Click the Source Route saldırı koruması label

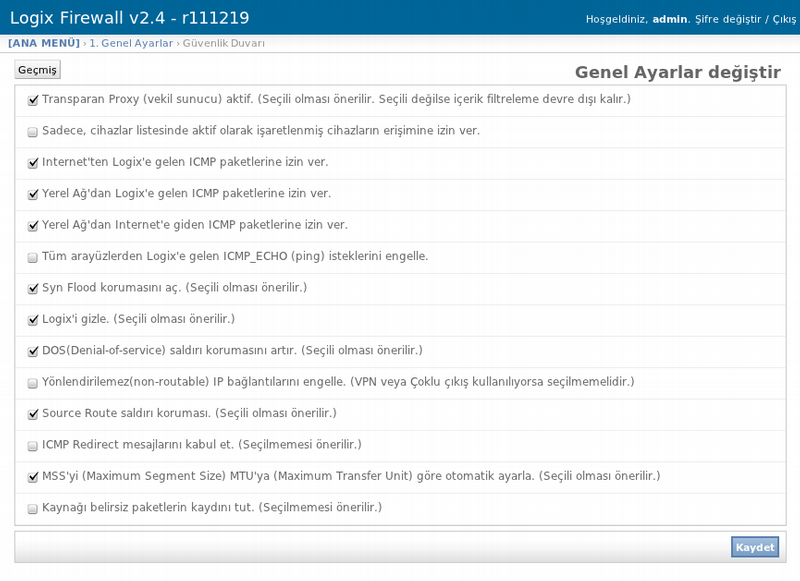pyautogui.click(x=189, y=413)
